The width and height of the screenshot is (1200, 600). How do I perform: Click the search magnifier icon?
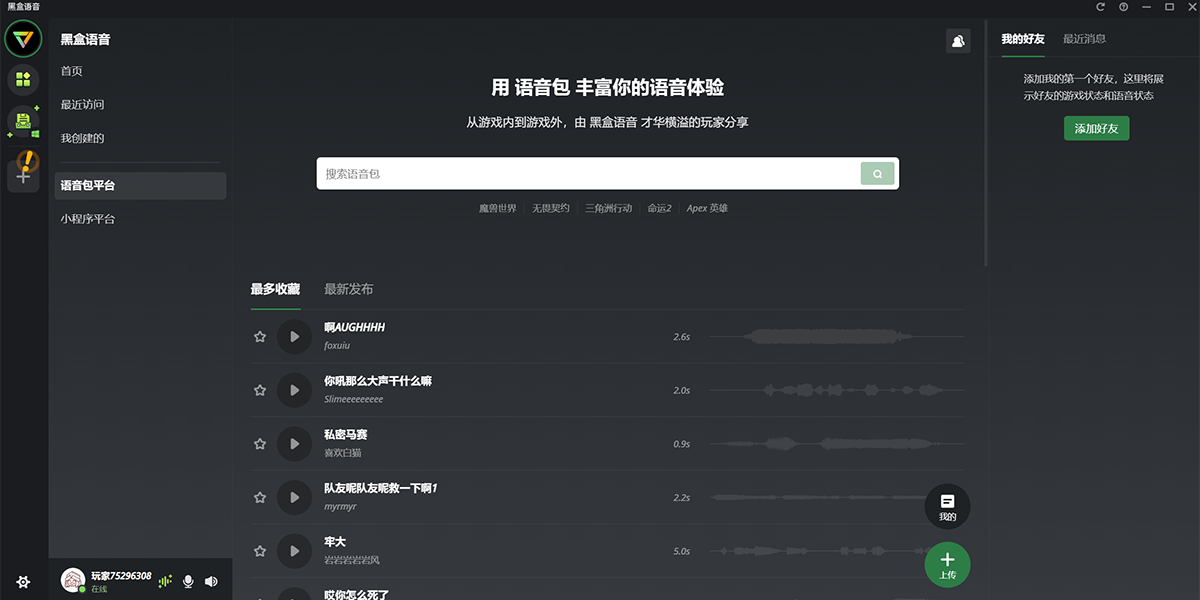[877, 173]
